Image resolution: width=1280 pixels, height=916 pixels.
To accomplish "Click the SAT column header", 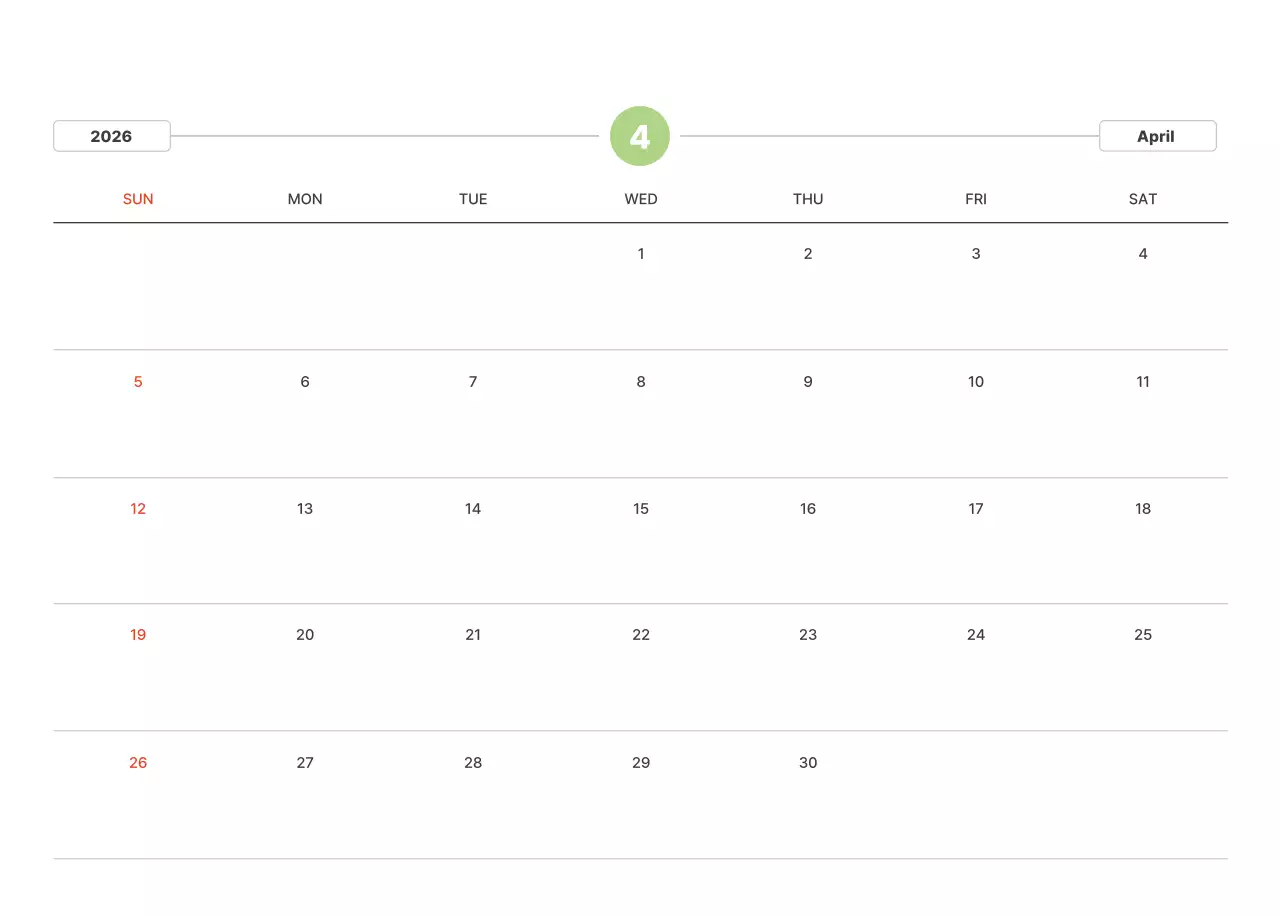I will coord(1143,199).
